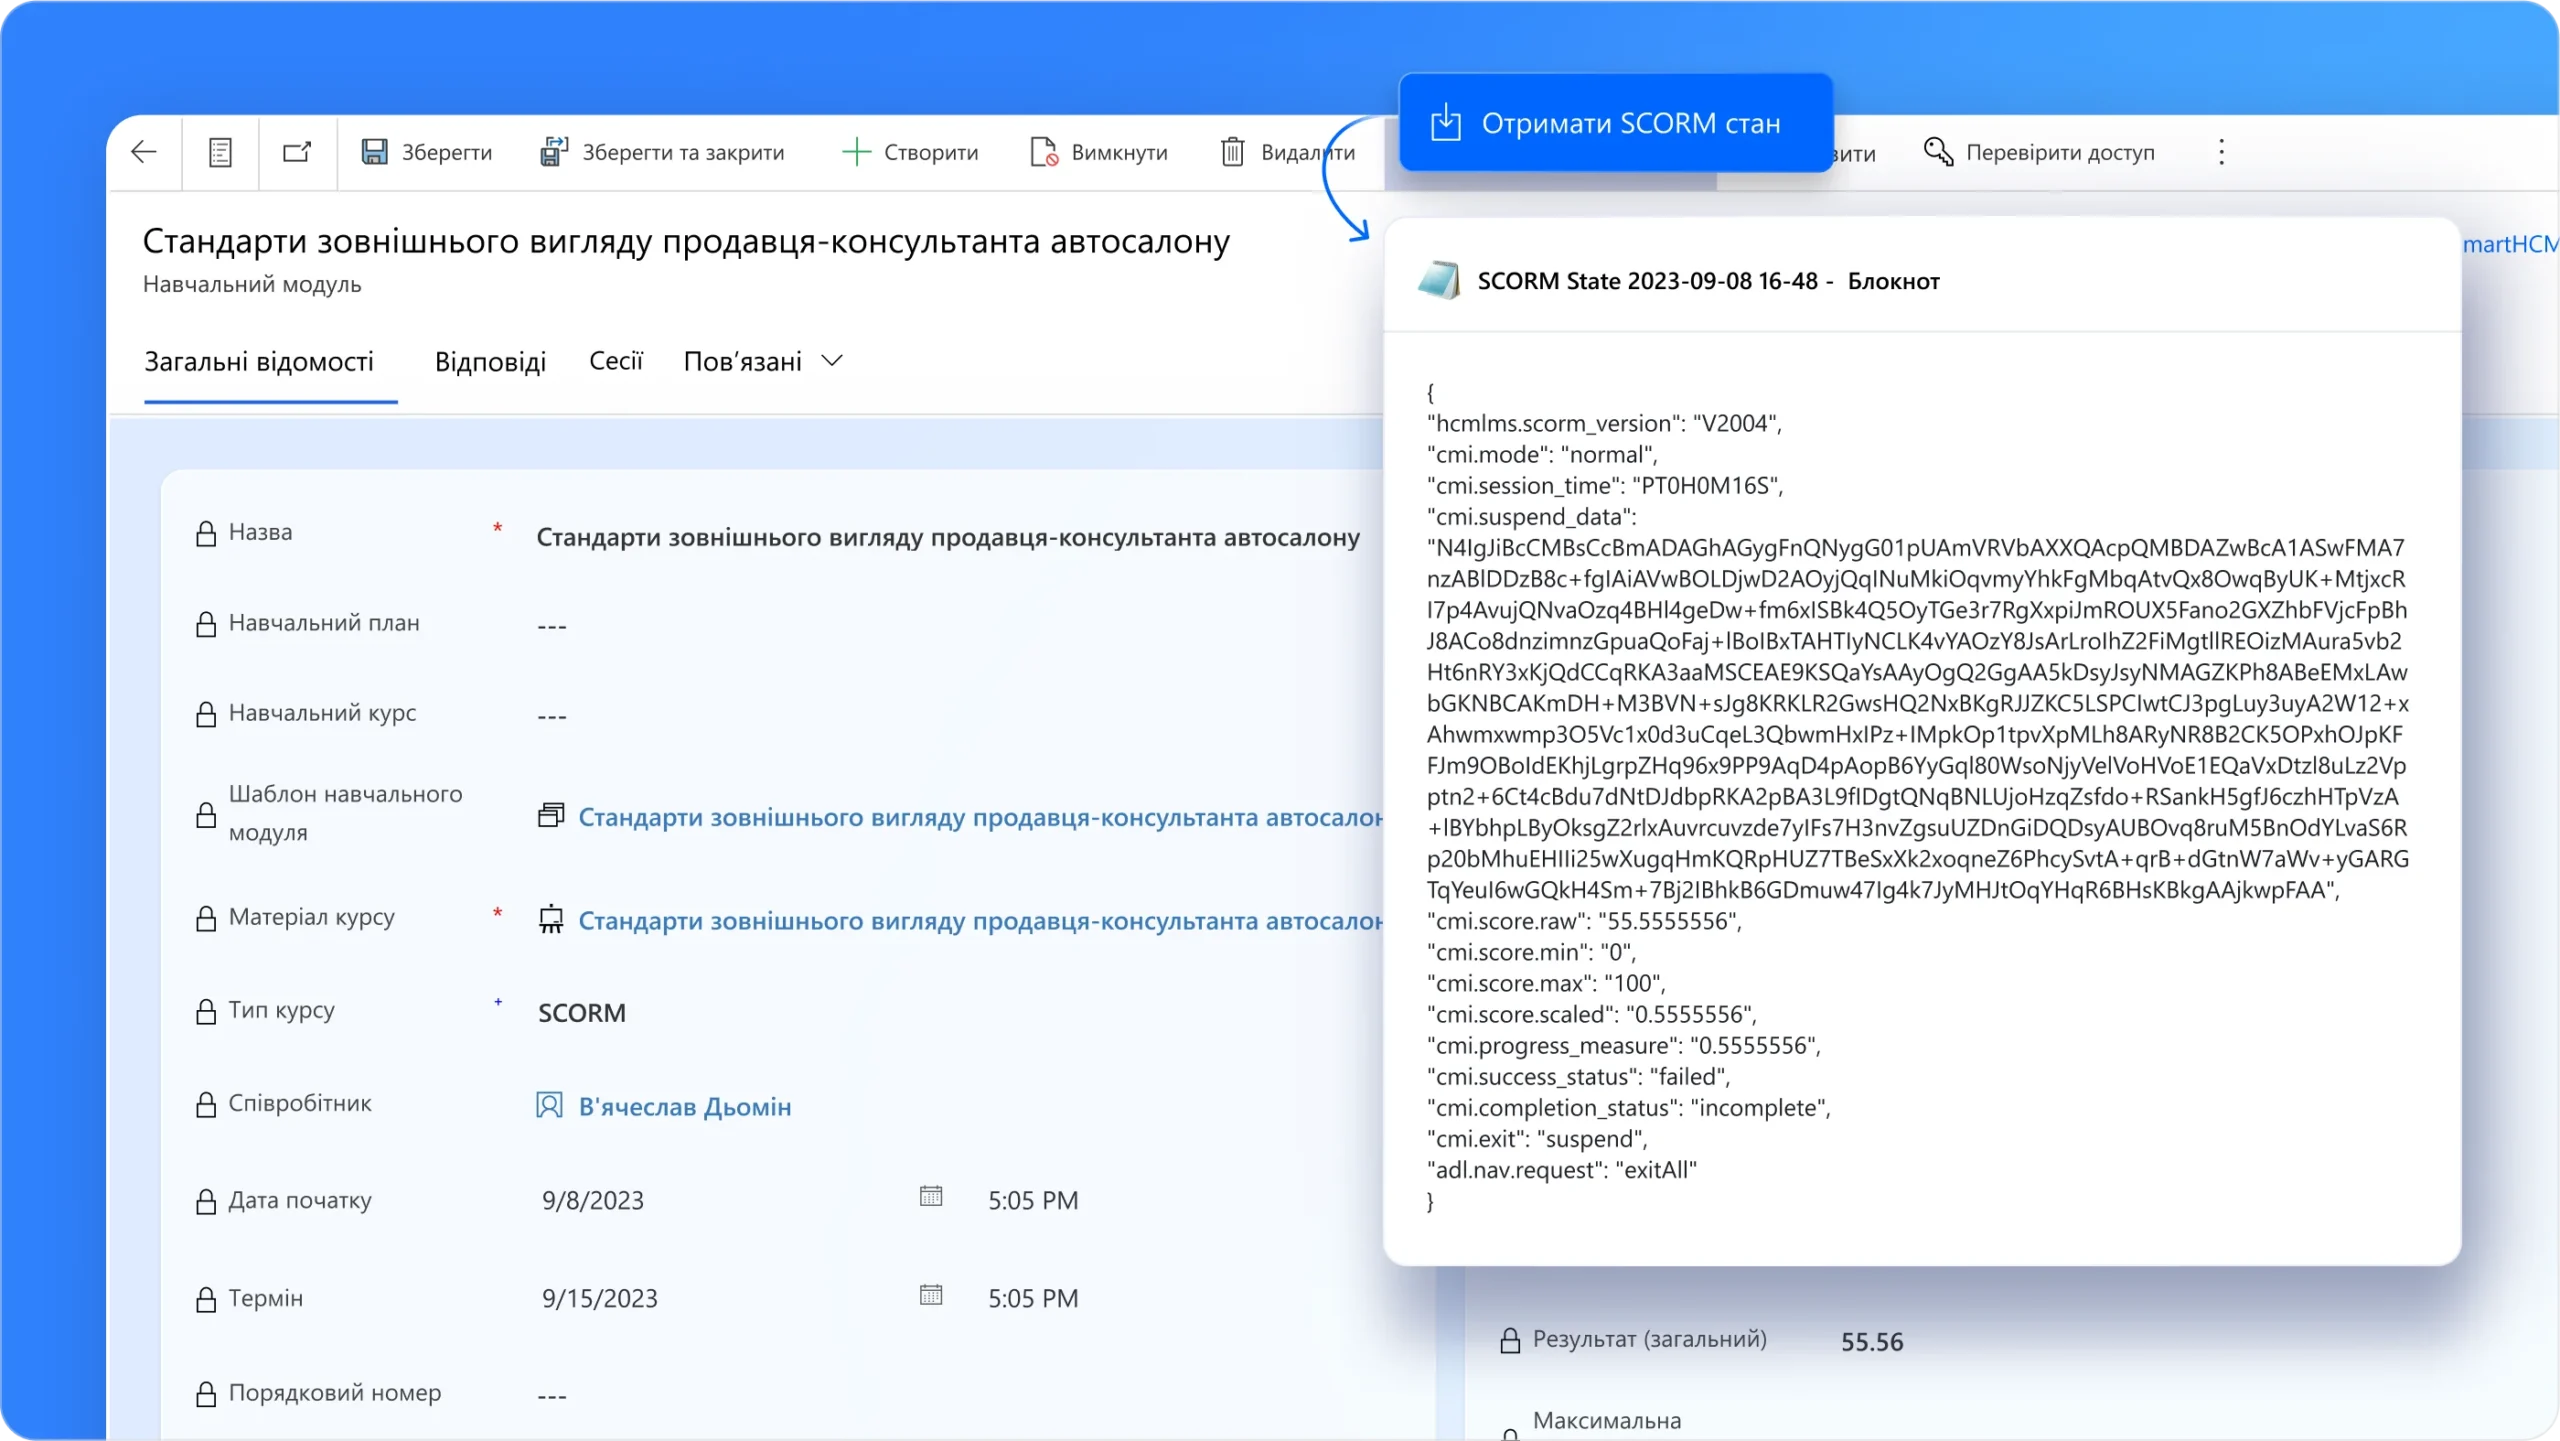Expand the Пов'язані dropdown tab

pyautogui.click(x=762, y=361)
